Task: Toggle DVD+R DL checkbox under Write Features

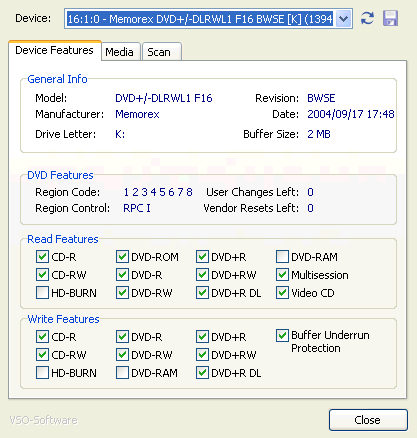Action: click(x=202, y=373)
